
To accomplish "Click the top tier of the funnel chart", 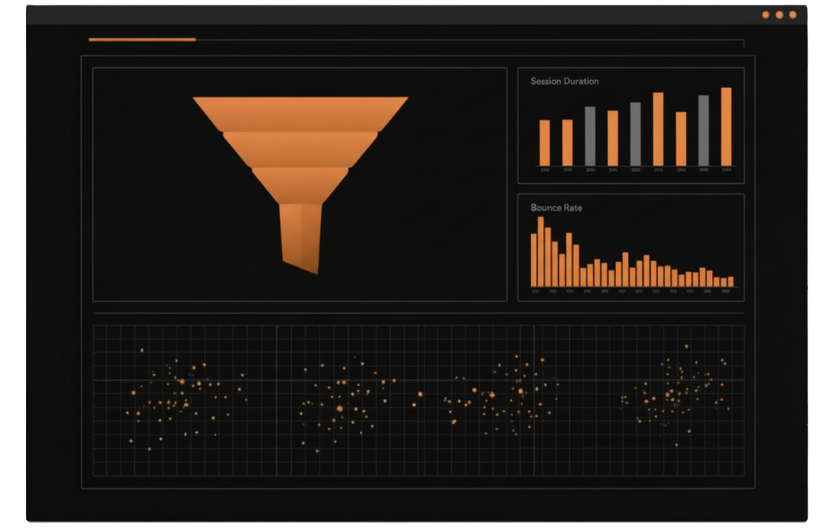I will pos(300,113).
